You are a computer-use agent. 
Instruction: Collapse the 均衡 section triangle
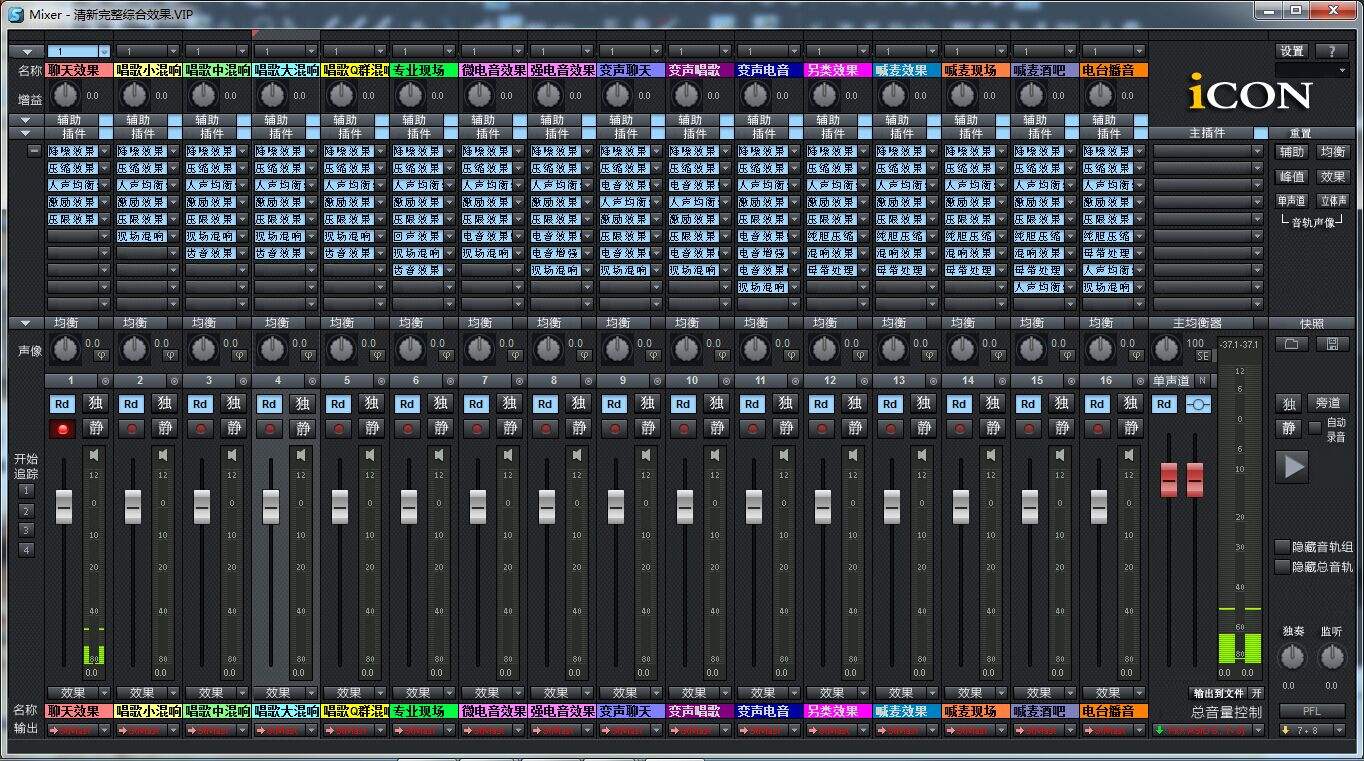coord(26,323)
